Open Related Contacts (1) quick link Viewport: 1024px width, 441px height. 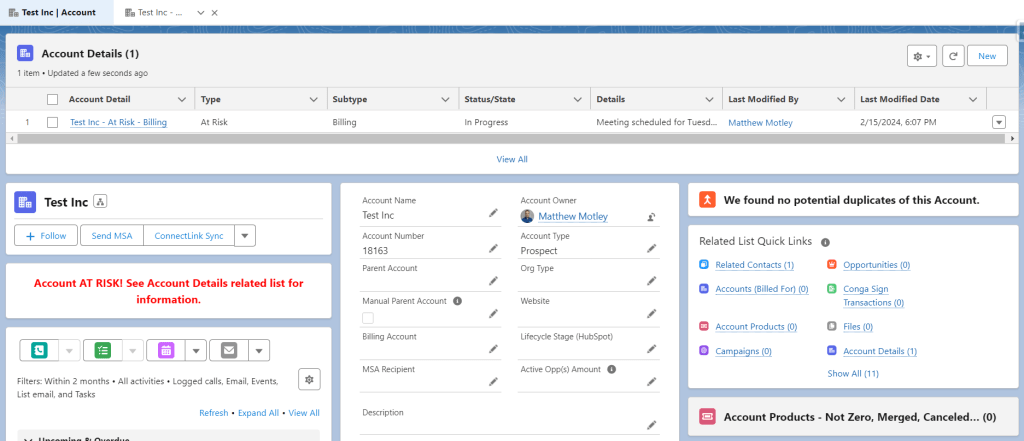pos(754,265)
